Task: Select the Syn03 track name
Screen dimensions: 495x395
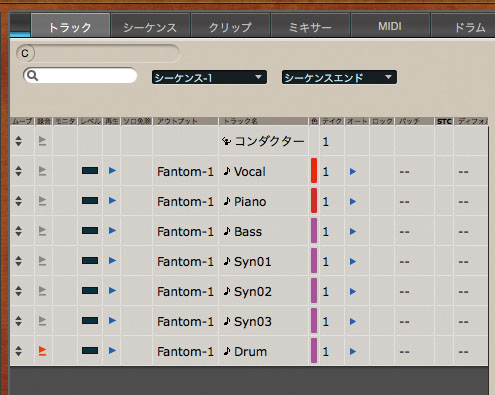Action: [x=253, y=322]
